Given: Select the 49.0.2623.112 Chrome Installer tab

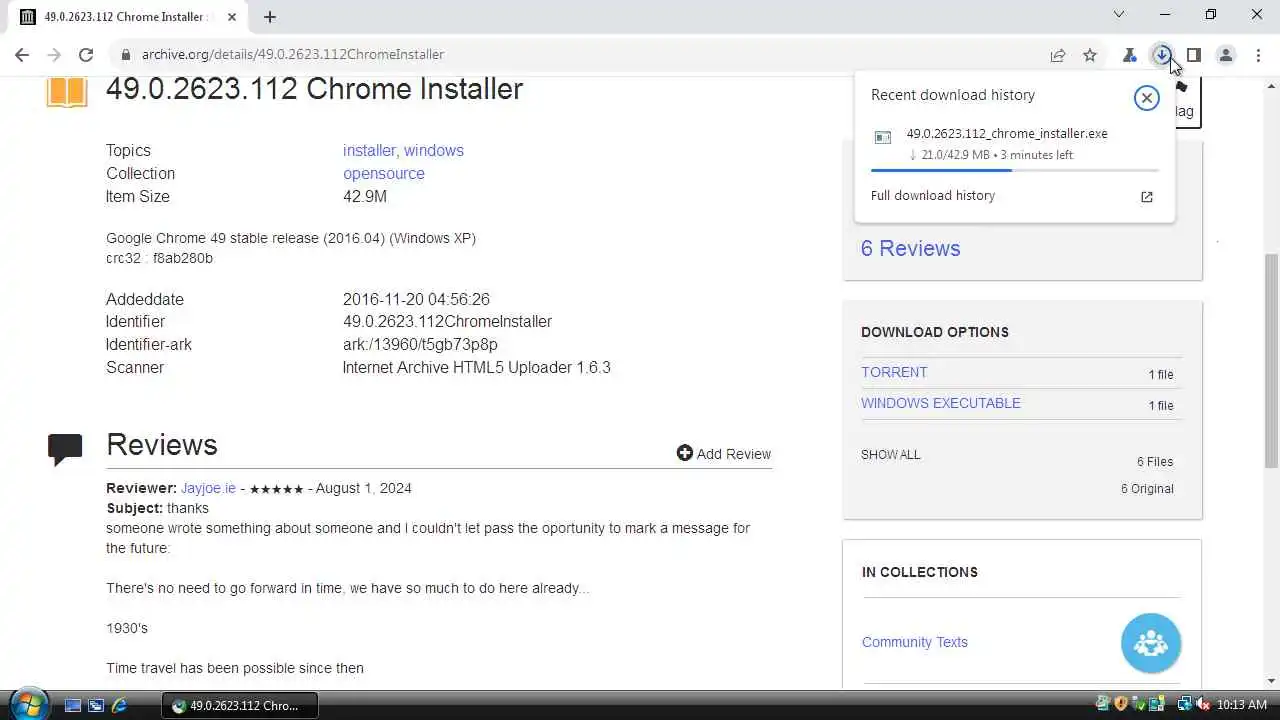Looking at the screenshot, I should (x=128, y=17).
